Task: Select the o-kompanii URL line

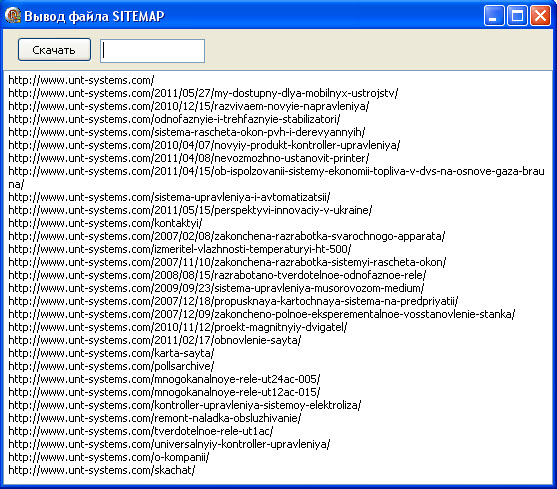Action: [x=109, y=457]
